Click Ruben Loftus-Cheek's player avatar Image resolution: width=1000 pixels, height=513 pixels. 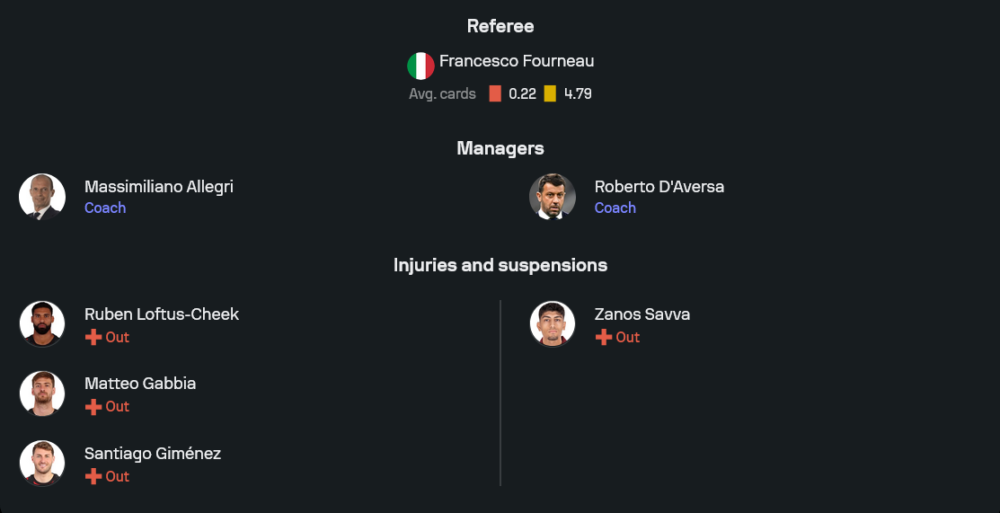click(x=42, y=324)
